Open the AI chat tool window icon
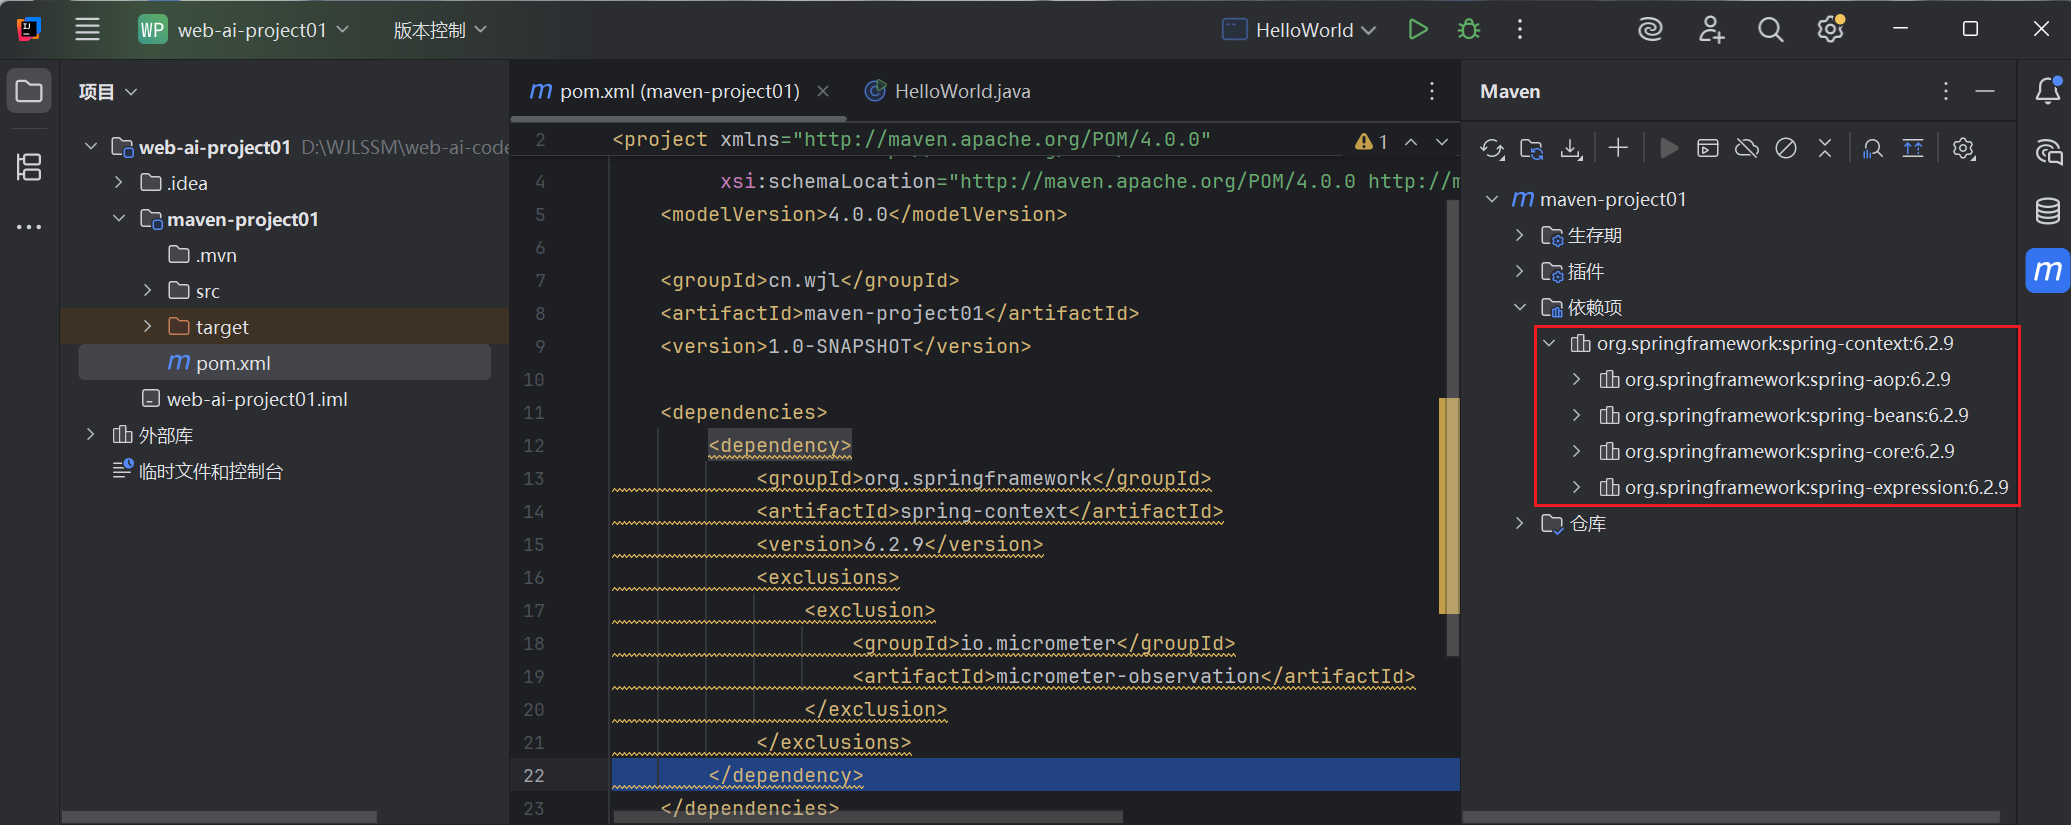The image size is (2071, 825). (2048, 152)
